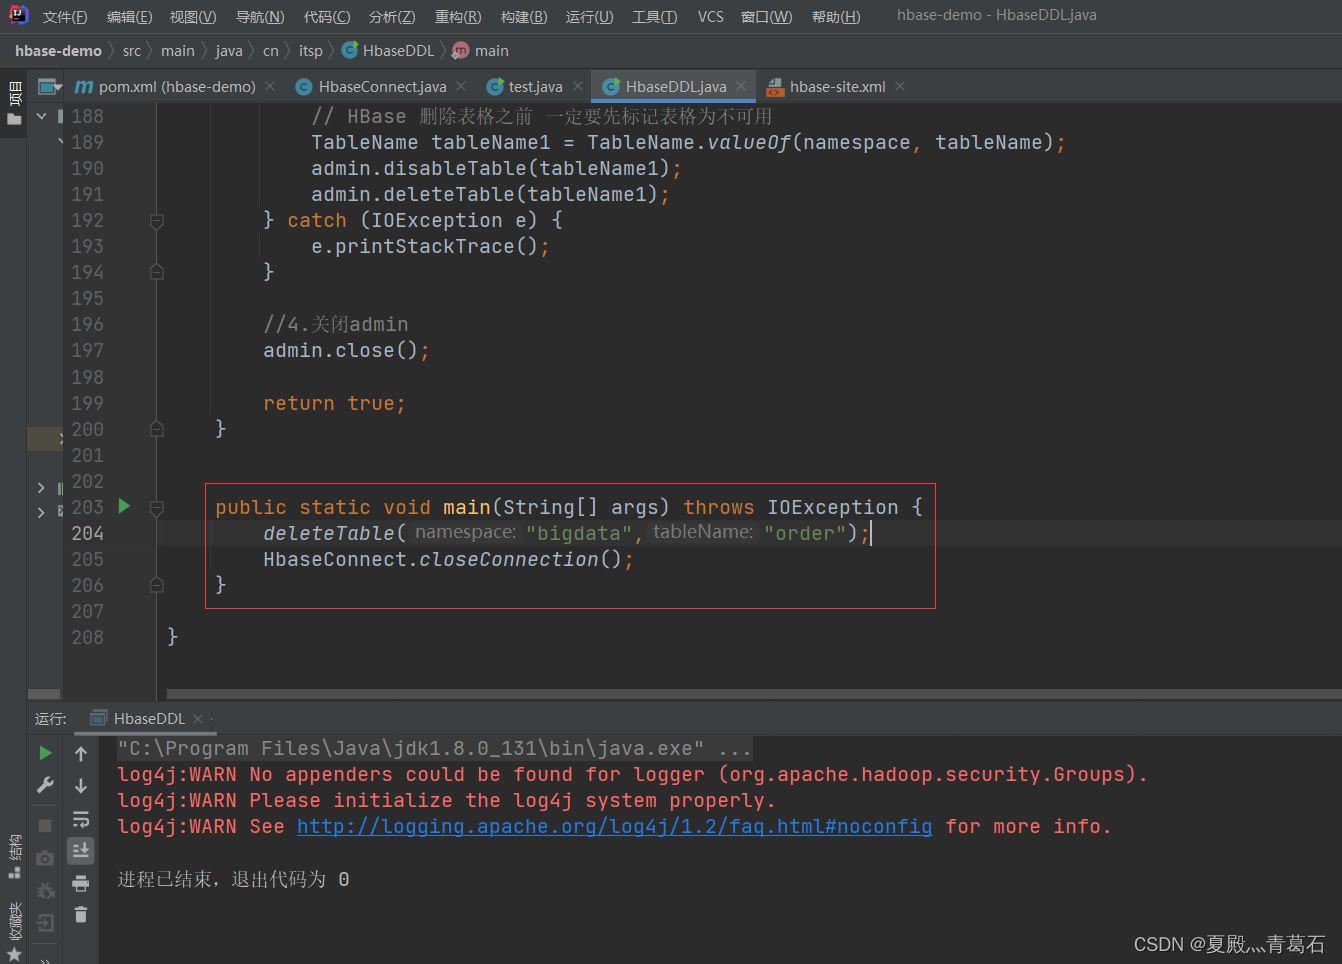Toggle scroll to end of console

coord(81,851)
